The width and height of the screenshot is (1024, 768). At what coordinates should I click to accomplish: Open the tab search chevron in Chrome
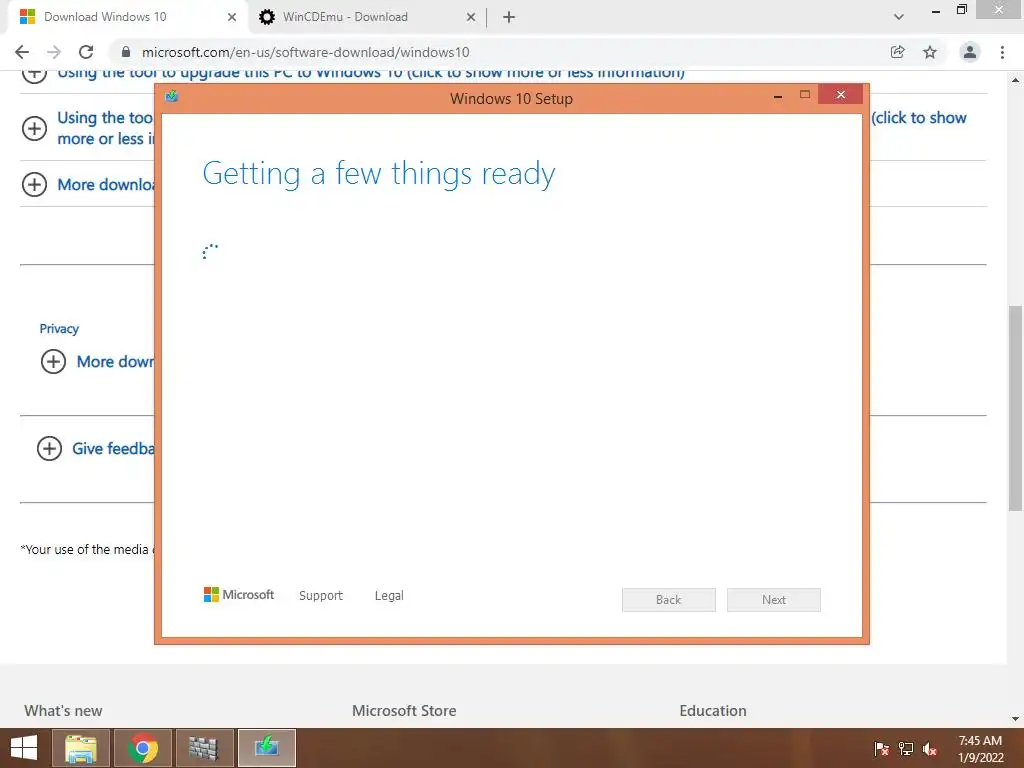click(899, 17)
